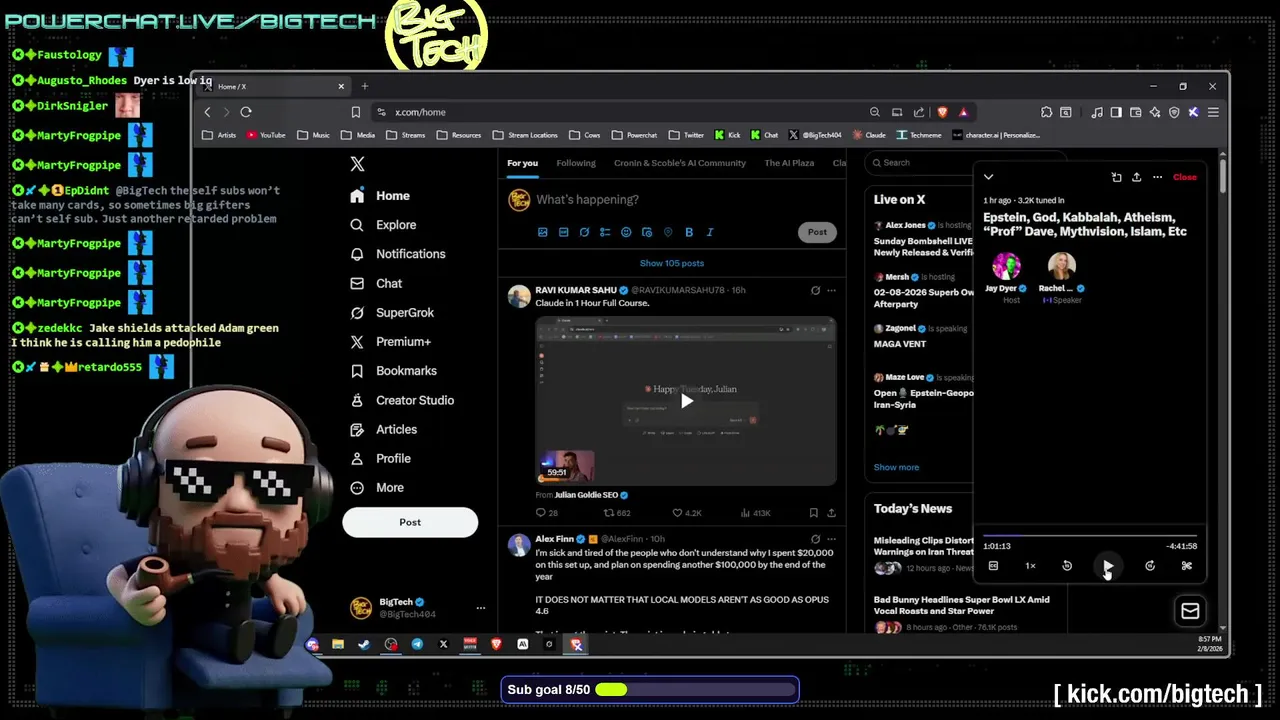Viewport: 1280px width, 720px height.
Task: Open more options on Alex Finn post
Action: (x=831, y=539)
